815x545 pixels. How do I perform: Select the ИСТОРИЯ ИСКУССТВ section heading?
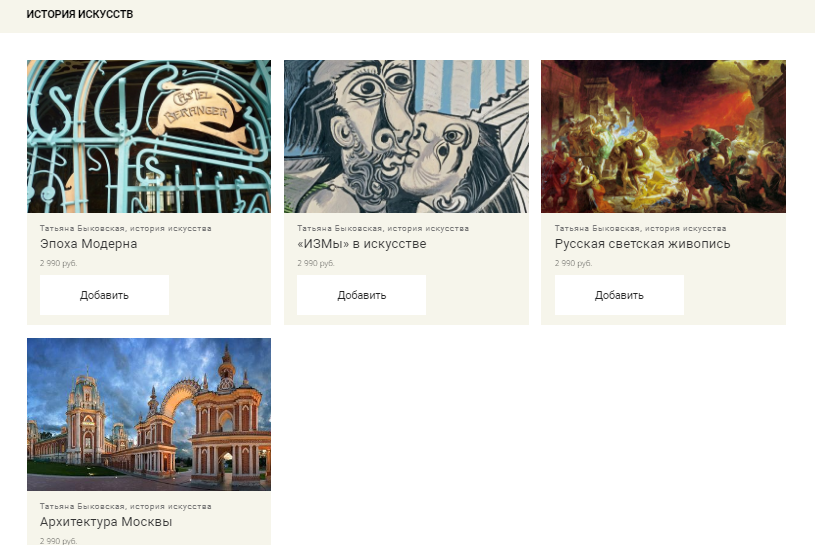tap(80, 15)
